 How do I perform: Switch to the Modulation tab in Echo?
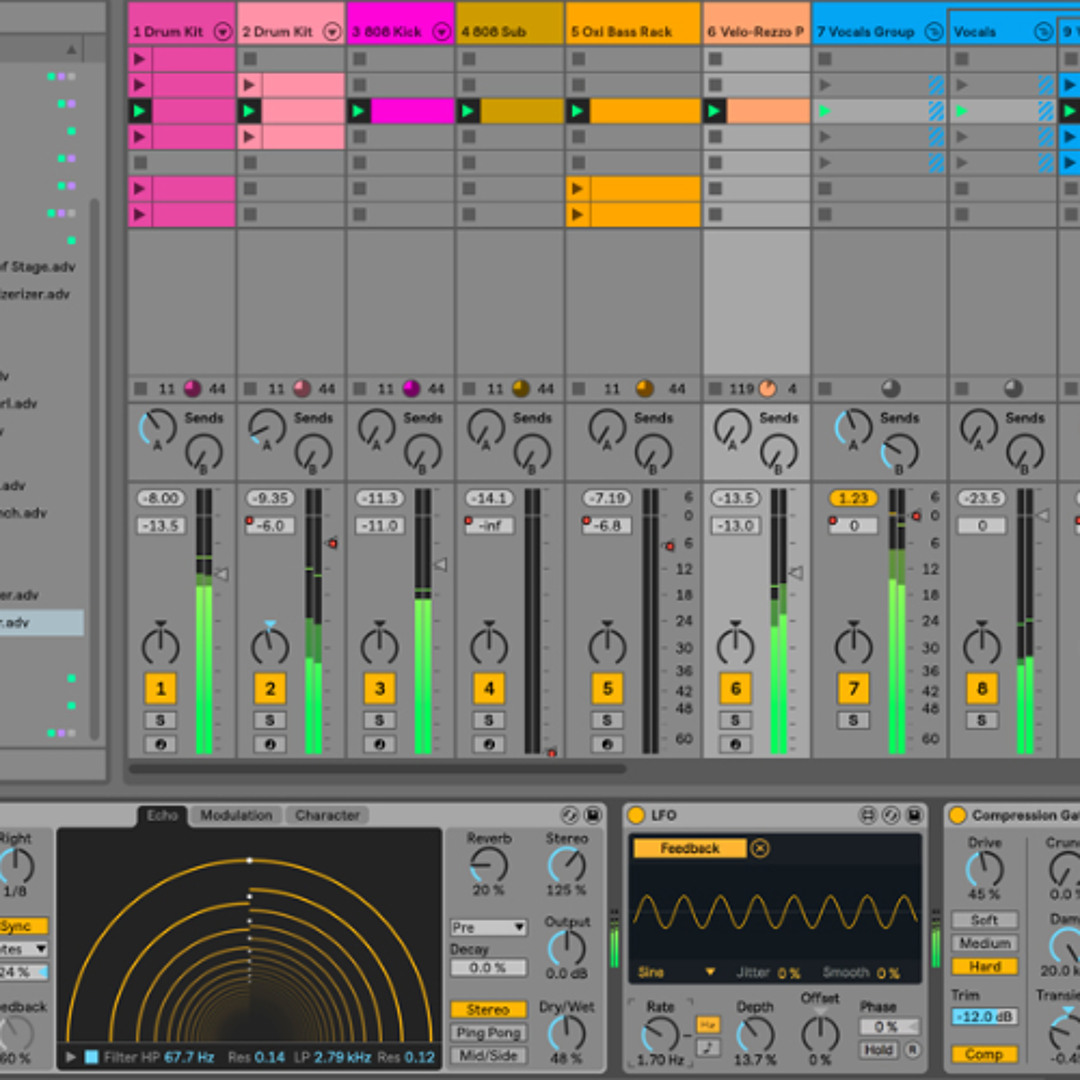point(236,816)
